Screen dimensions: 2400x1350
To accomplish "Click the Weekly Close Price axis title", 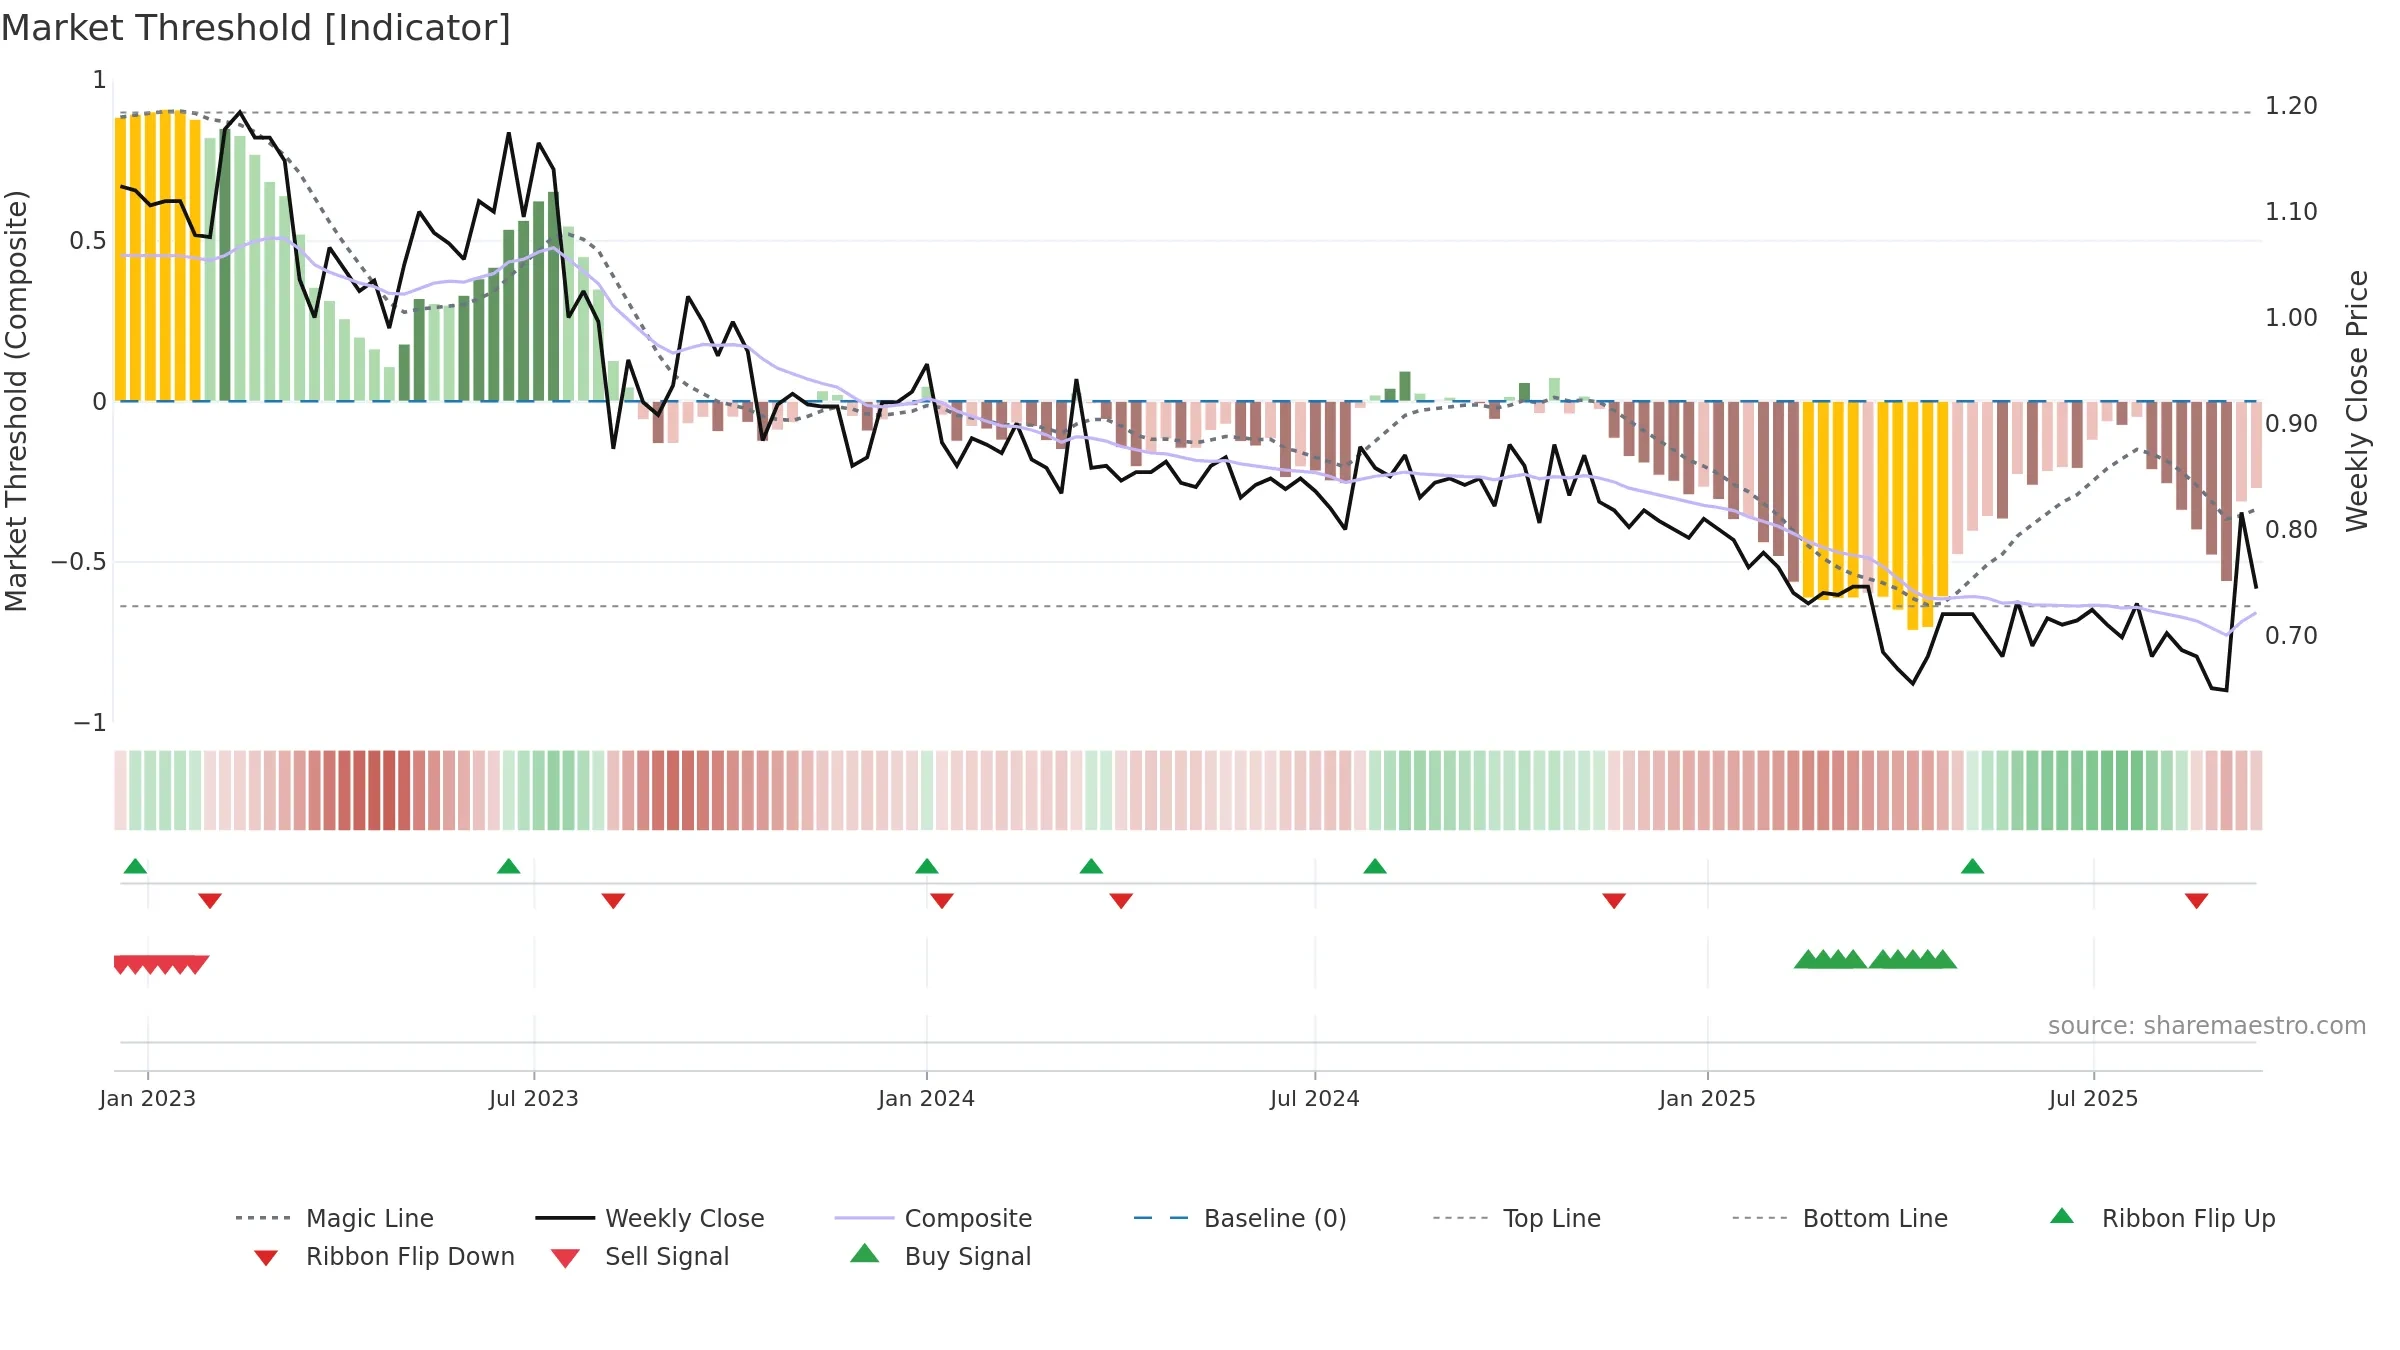I will point(2357,400).
